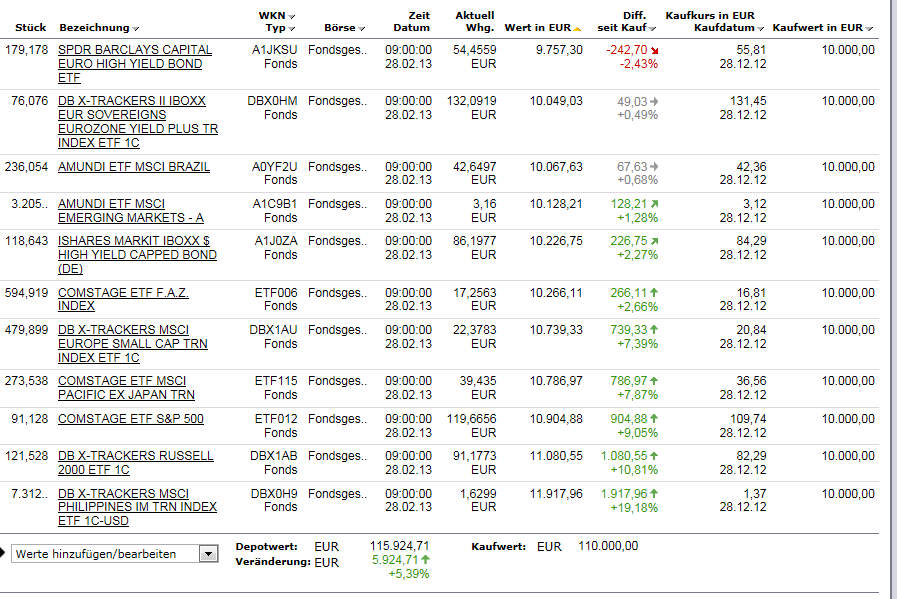
Task: Click green diagonal arrow next to 128,21
Action: [x=654, y=204]
